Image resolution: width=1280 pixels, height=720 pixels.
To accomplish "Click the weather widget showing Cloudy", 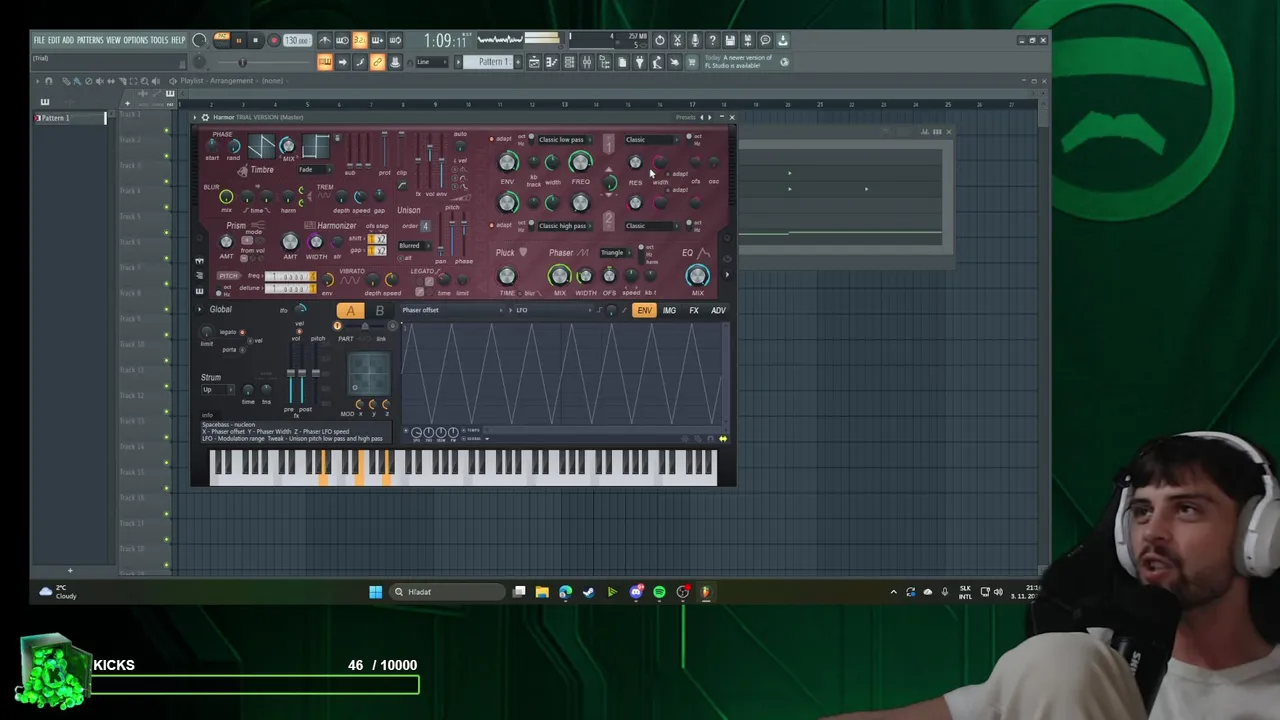I will (57, 592).
